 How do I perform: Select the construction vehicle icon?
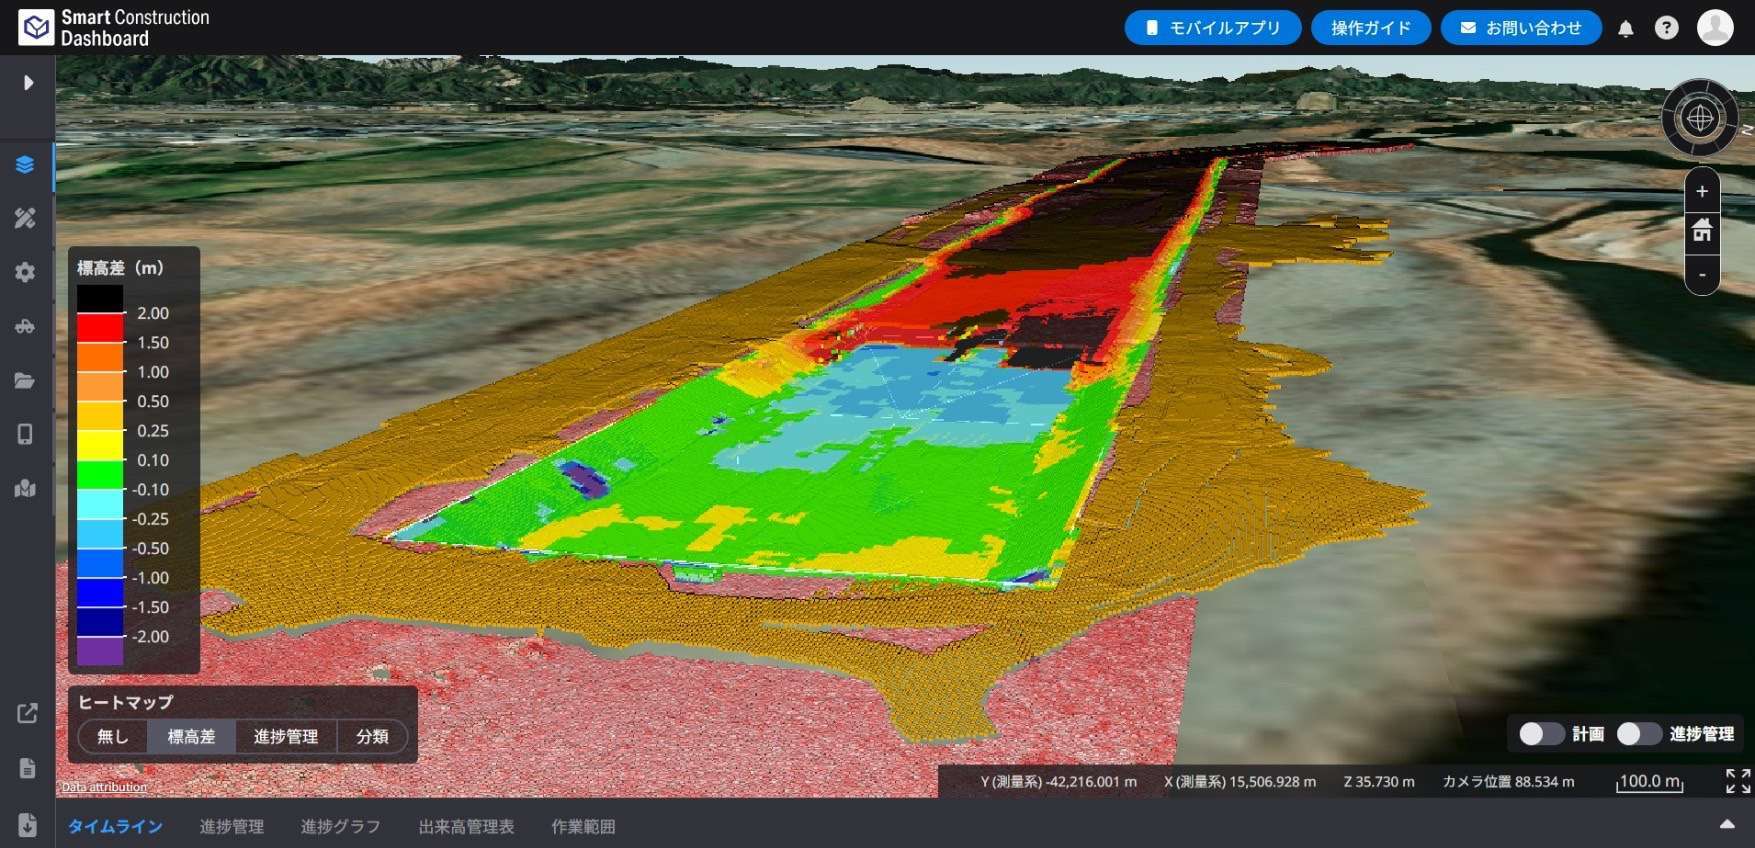pyautogui.click(x=25, y=326)
